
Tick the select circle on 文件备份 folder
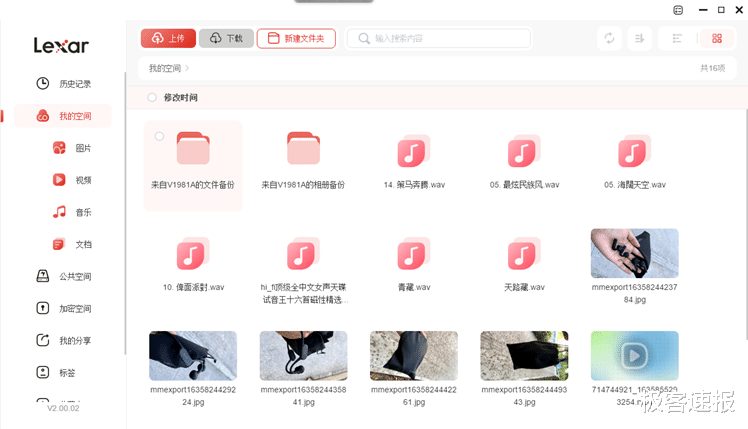coord(159,136)
